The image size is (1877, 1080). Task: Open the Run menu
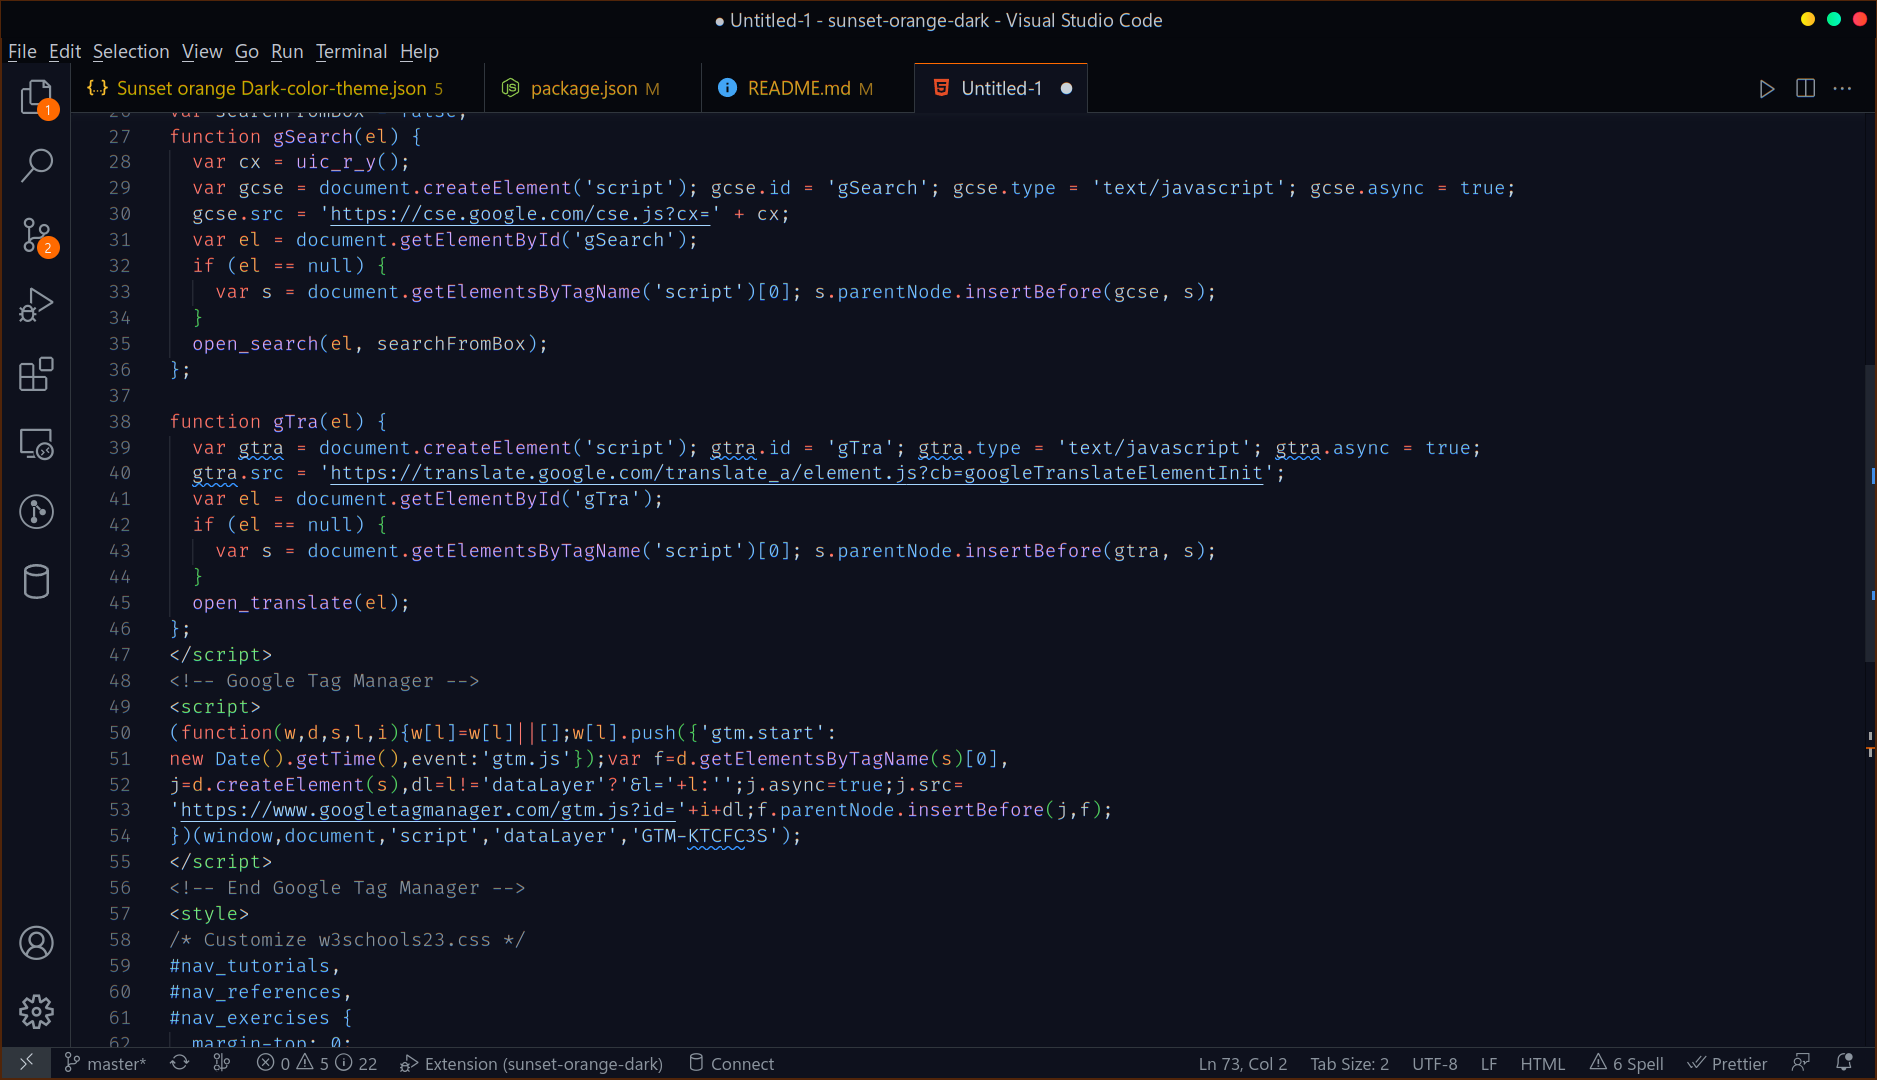click(x=287, y=52)
